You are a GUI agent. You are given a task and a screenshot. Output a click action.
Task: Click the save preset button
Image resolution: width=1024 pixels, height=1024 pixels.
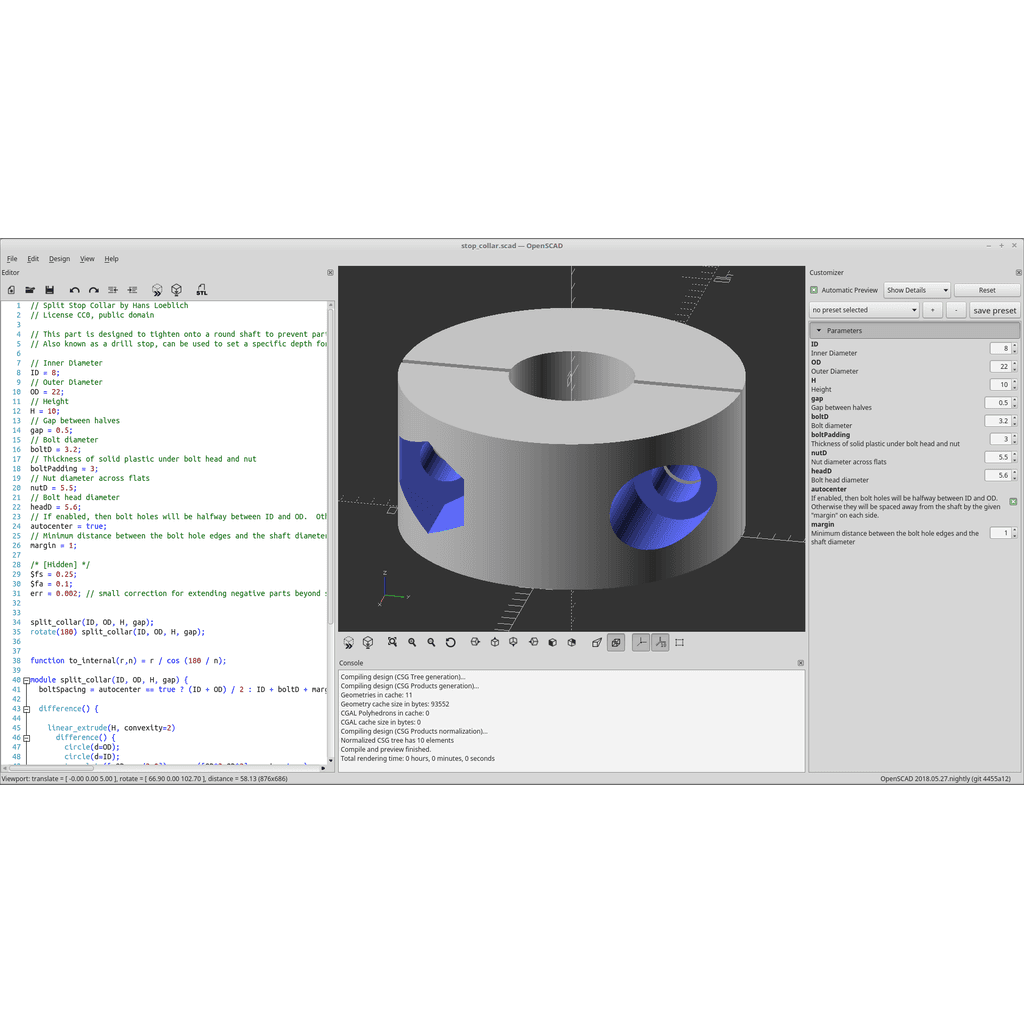(x=995, y=310)
